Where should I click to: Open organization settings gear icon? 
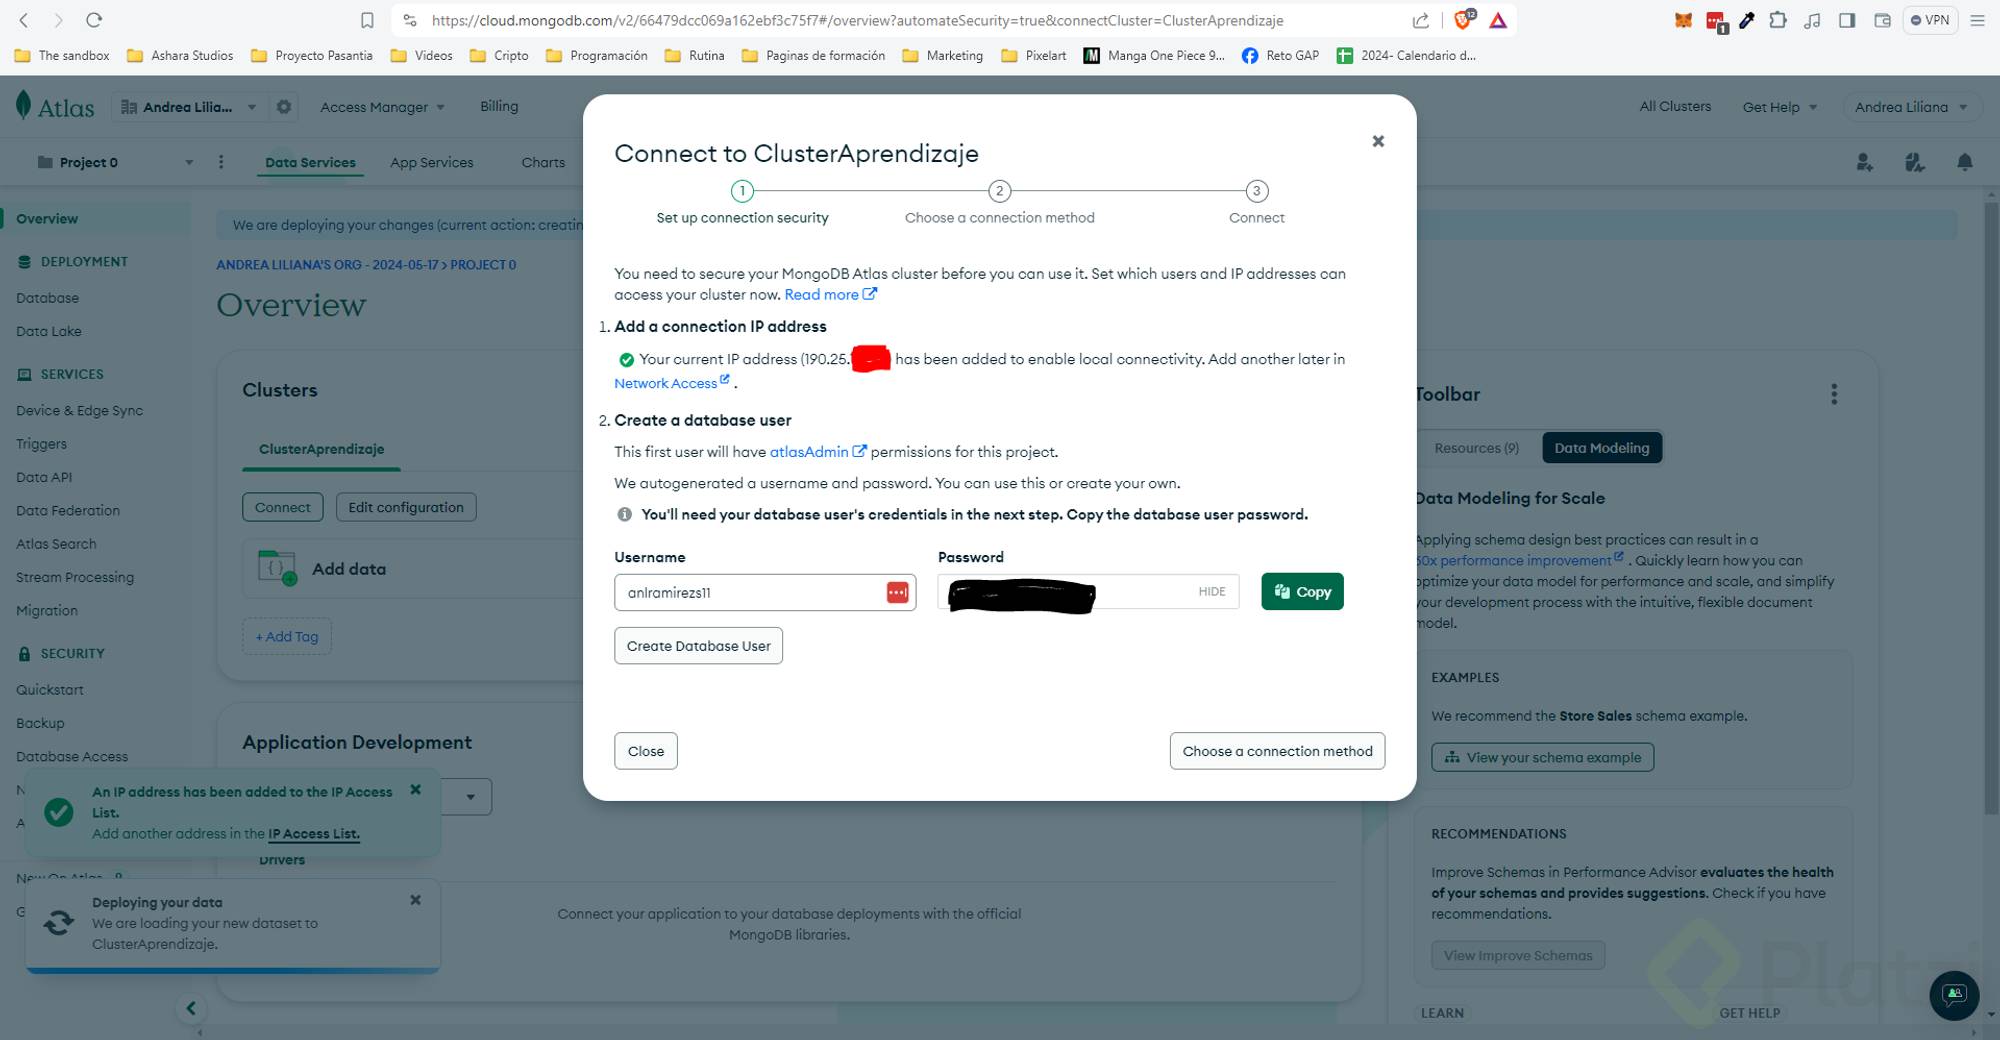click(284, 107)
